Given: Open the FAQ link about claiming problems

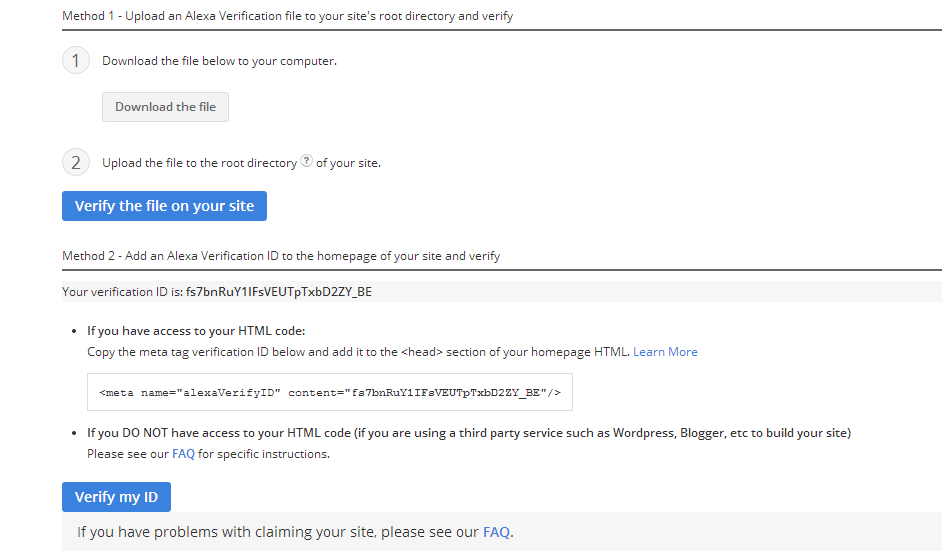Looking at the screenshot, I should [x=496, y=532].
